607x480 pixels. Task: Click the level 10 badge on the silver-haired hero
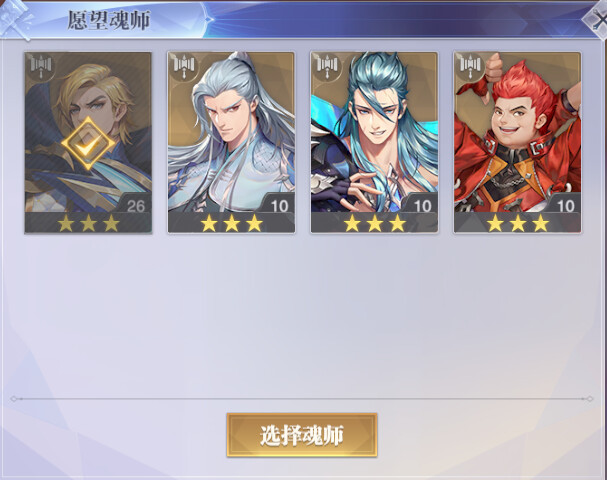pyautogui.click(x=279, y=204)
